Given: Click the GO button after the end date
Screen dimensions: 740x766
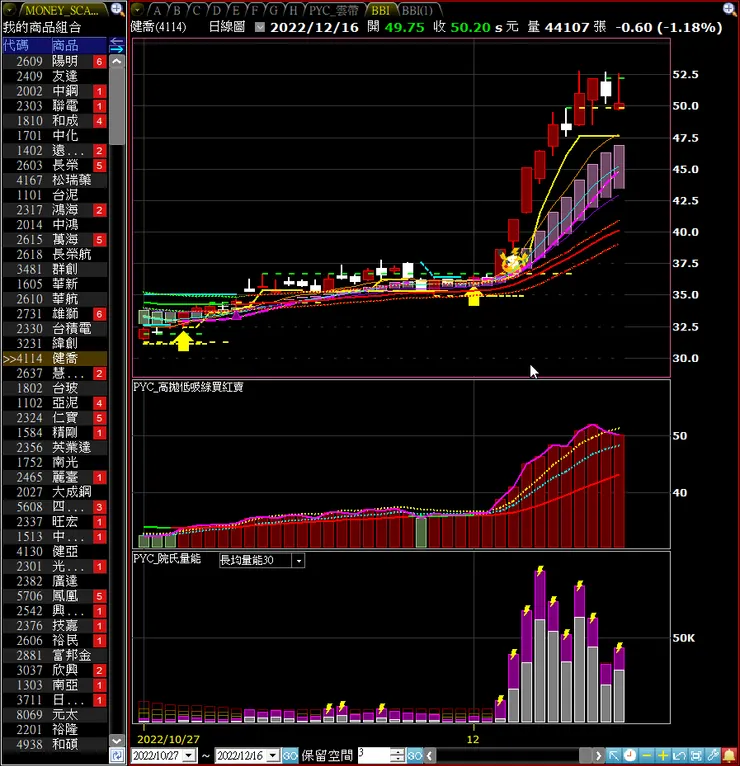Looking at the screenshot, I should tap(290, 756).
